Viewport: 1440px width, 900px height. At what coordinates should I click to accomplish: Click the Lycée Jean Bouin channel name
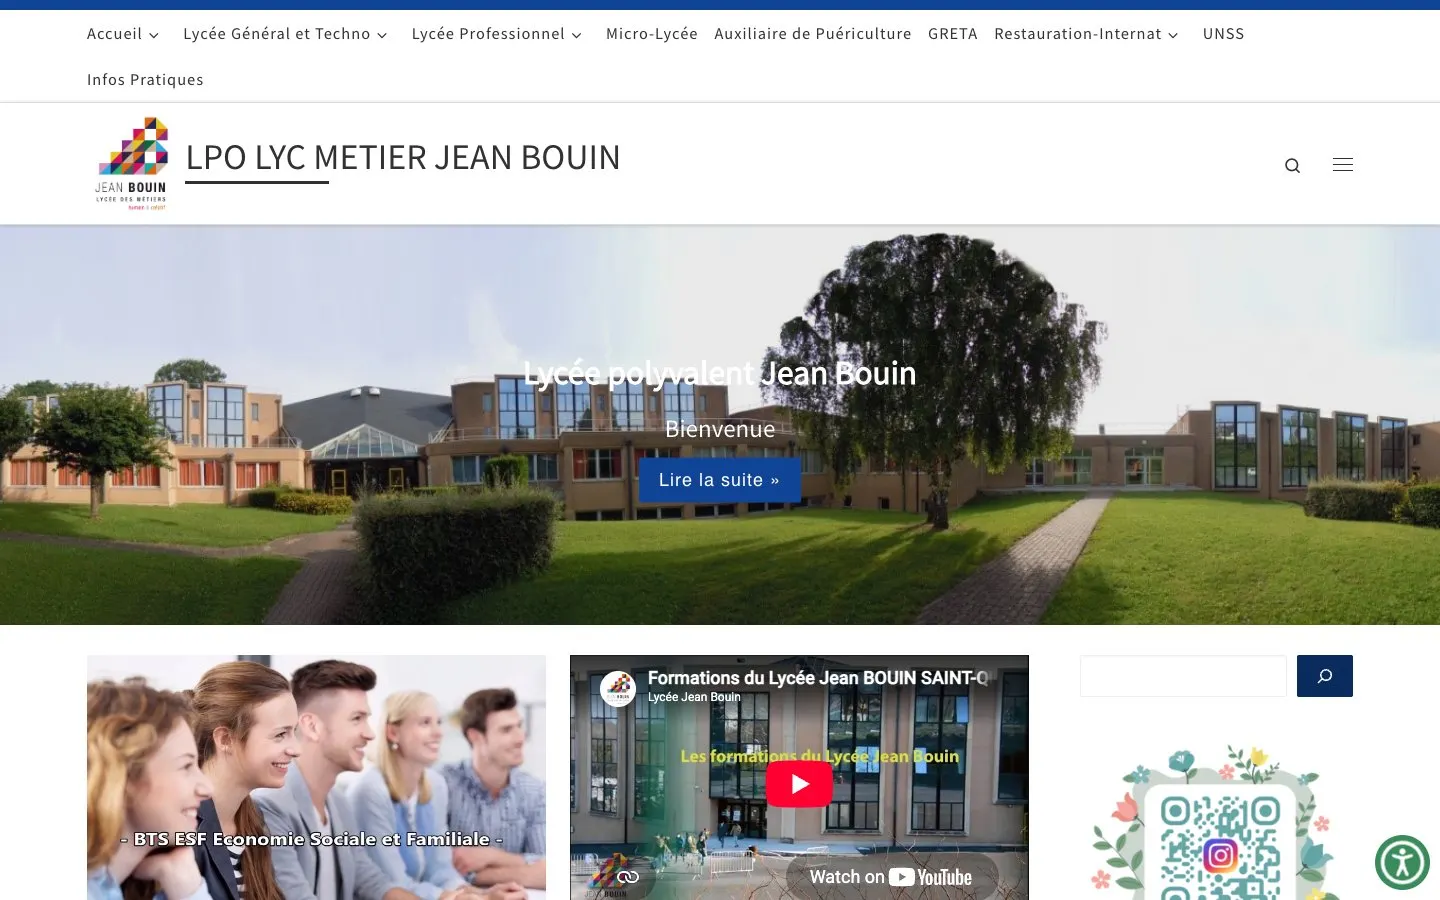(694, 697)
